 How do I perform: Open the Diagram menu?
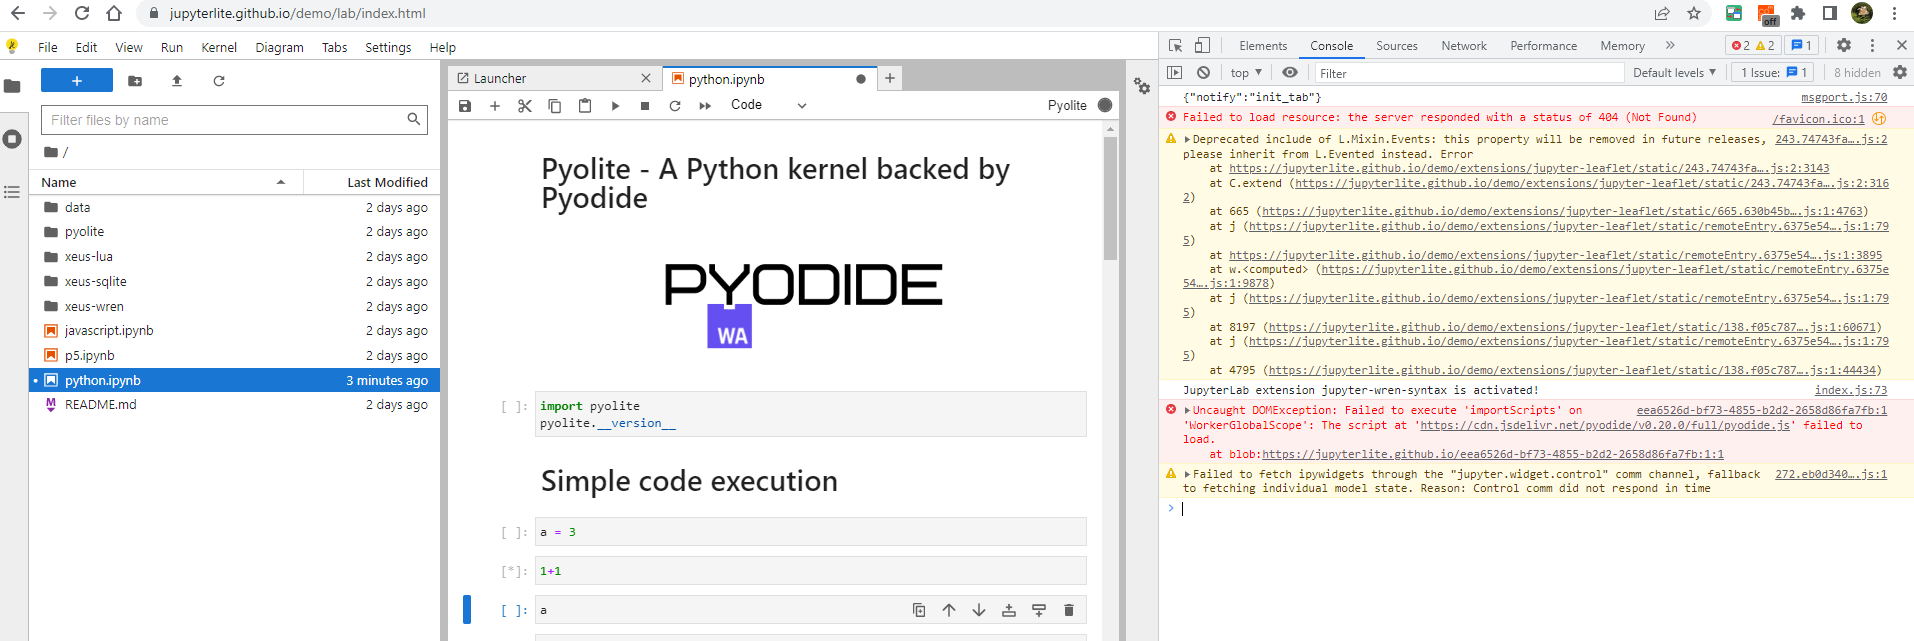(279, 47)
